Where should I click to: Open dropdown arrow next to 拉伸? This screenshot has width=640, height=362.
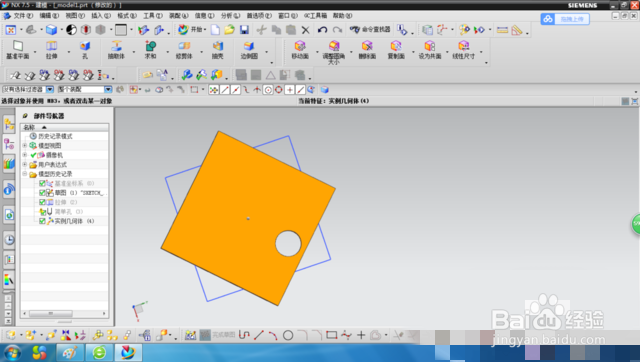tap(69, 52)
